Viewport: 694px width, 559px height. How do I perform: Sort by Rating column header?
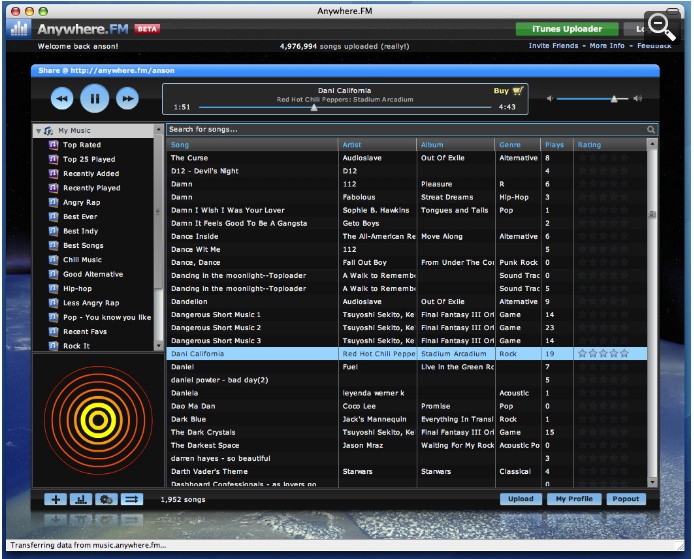610,145
